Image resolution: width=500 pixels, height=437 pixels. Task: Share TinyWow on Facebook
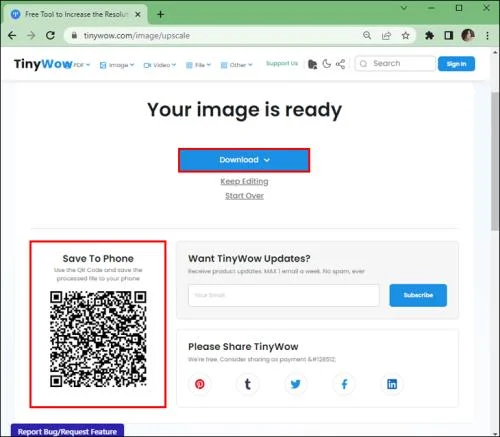[x=344, y=384]
